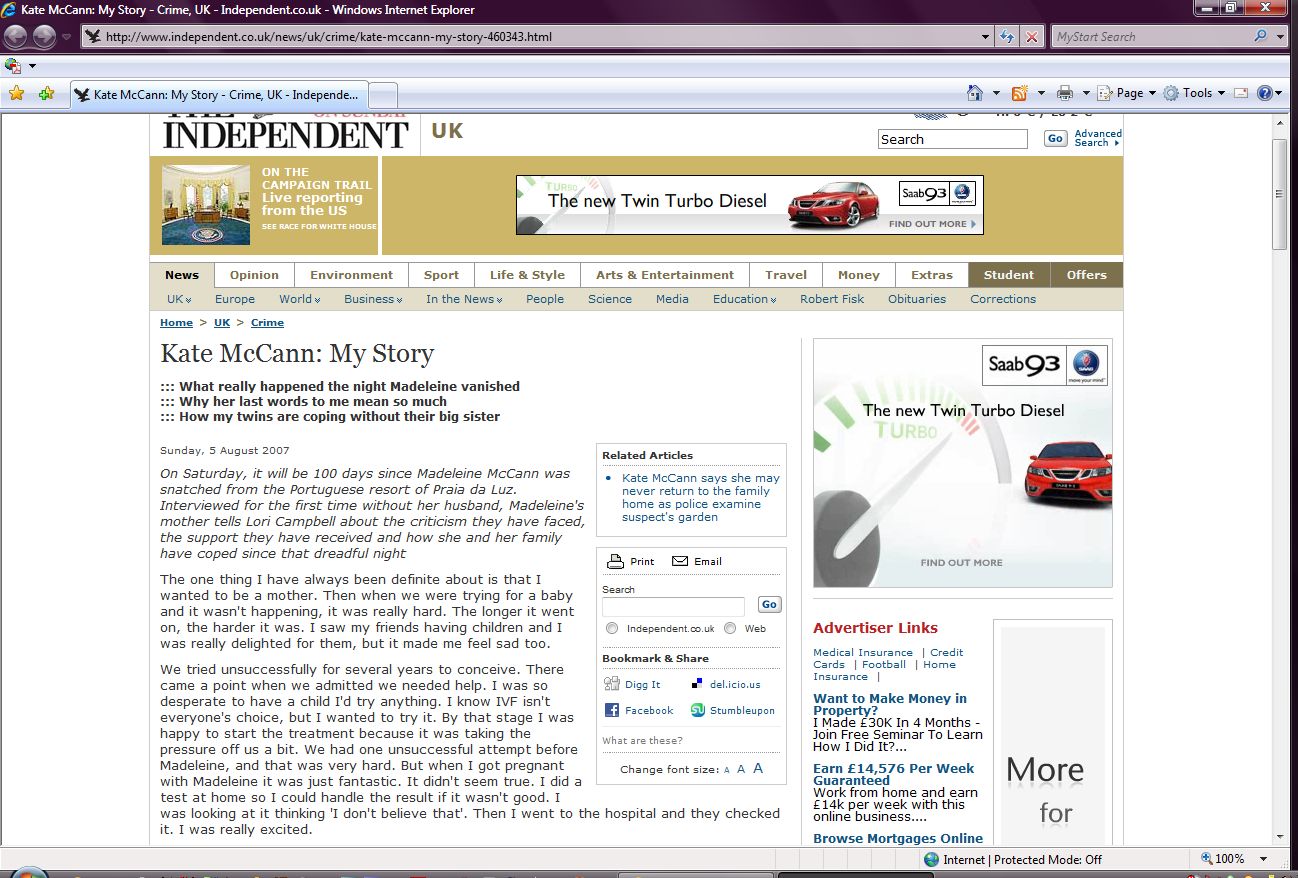Click the MyStart Search input field

pyautogui.click(x=1150, y=37)
